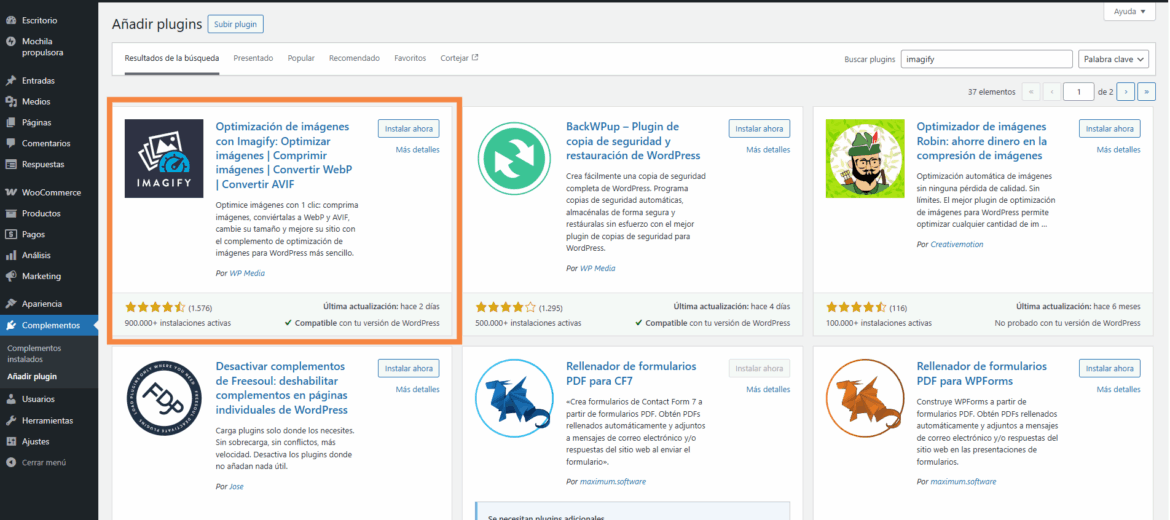Viewport: 1170px width, 520px height.
Task: Click the Apariencia paintbrush icon
Action: [10, 304]
